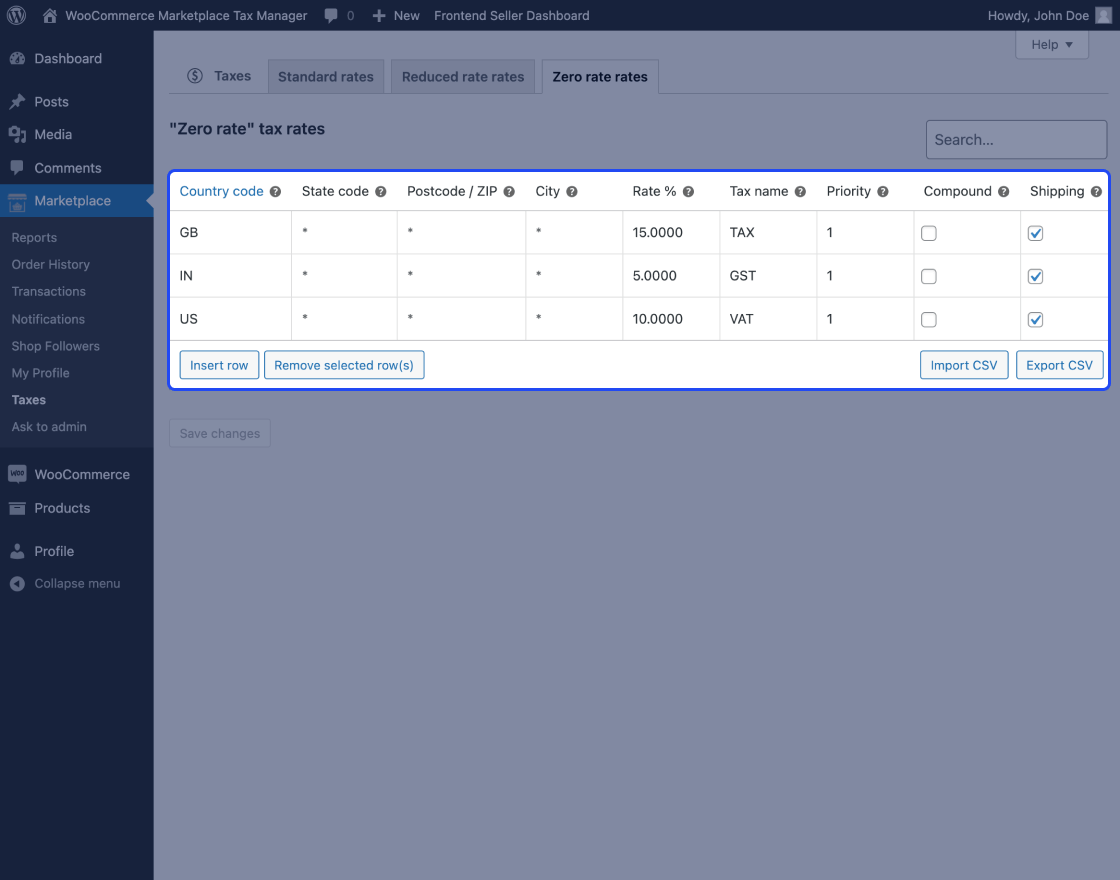This screenshot has width=1120, height=880.
Task: Click the WordPress logo in the admin bar
Action: [15, 15]
